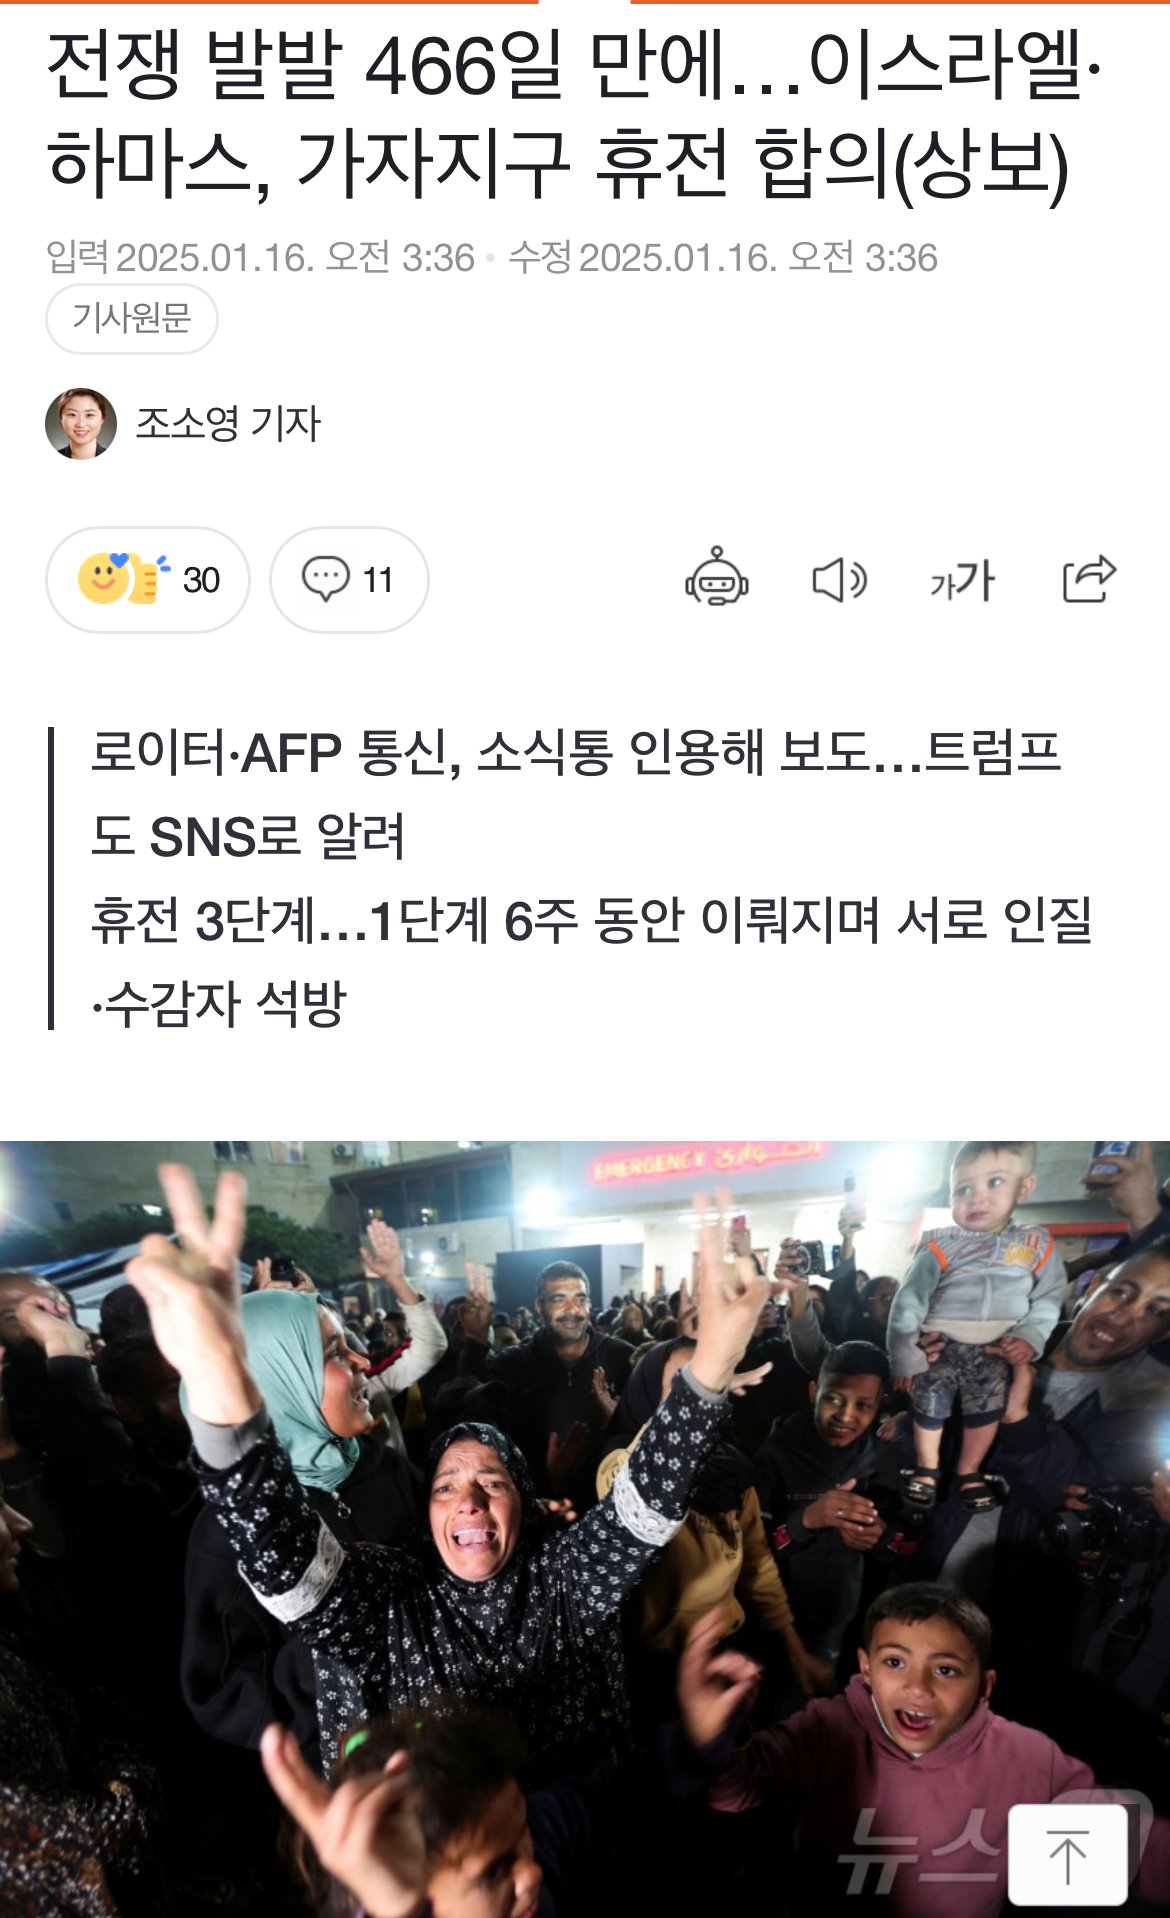Tap the orange bar at top right

coord(900,2)
